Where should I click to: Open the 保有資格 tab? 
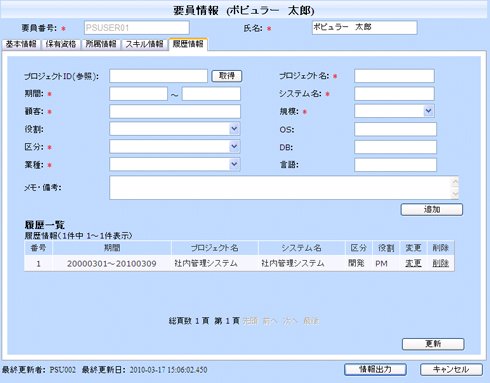(x=61, y=44)
